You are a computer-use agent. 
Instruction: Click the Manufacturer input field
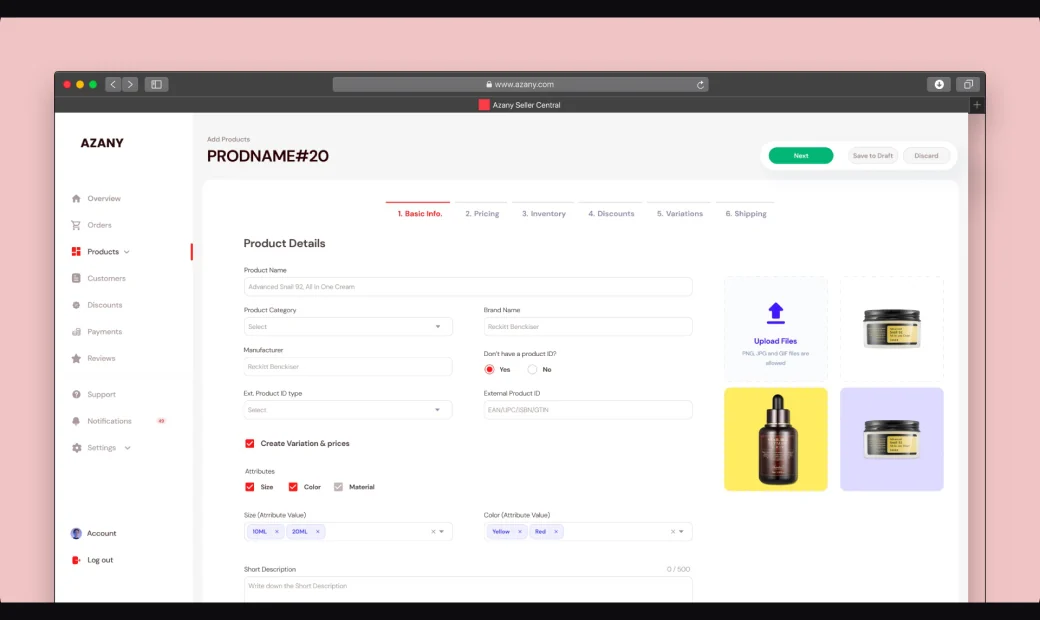click(348, 367)
